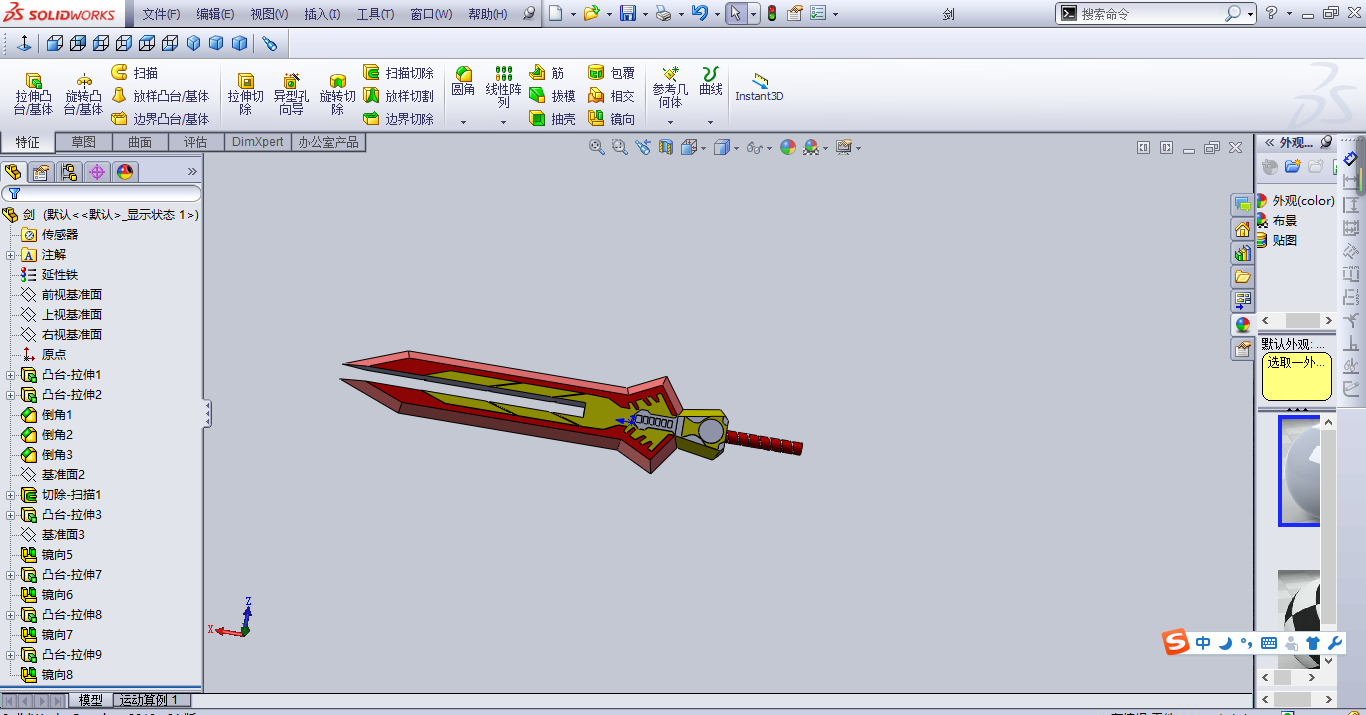The width and height of the screenshot is (1366, 715).
Task: Expand the 凸台-拉伸1 feature node
Action: [x=11, y=375]
